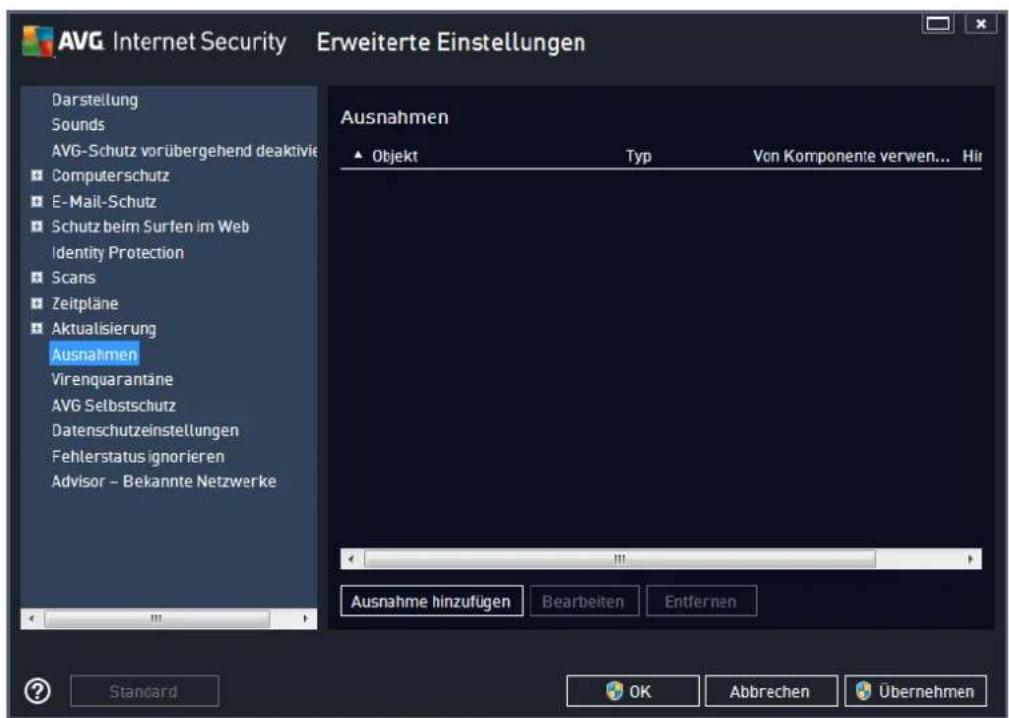
Task: Select AVG Selbstschutz in the tree
Action: click(x=113, y=406)
